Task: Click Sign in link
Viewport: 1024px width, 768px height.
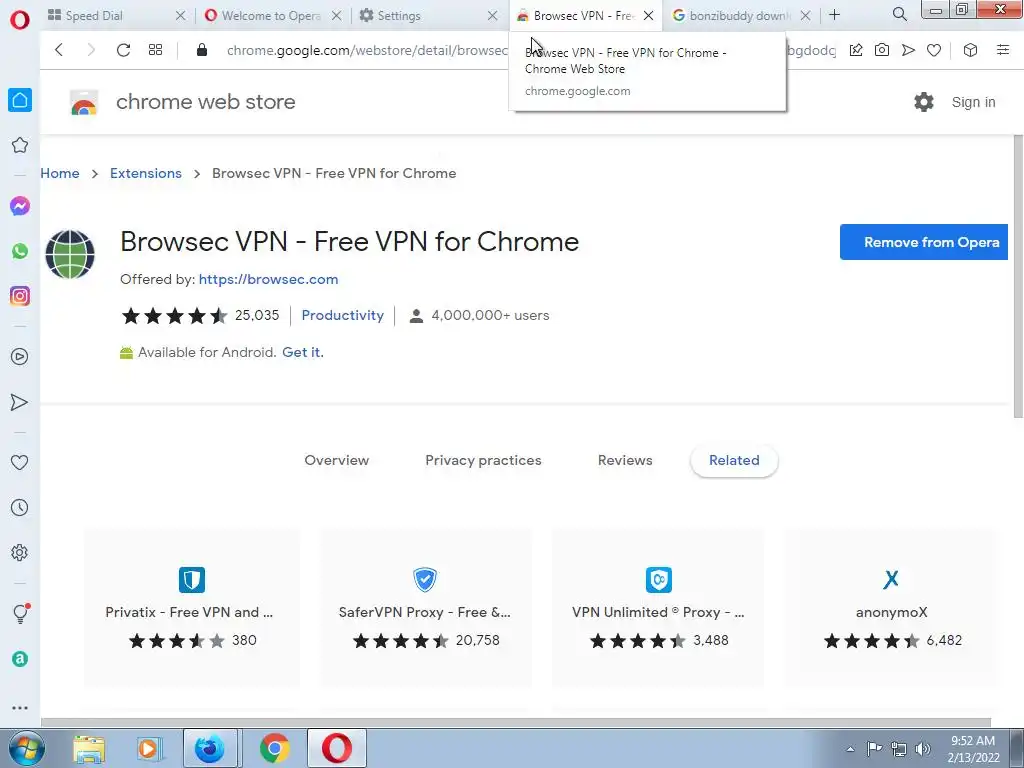Action: tap(973, 102)
